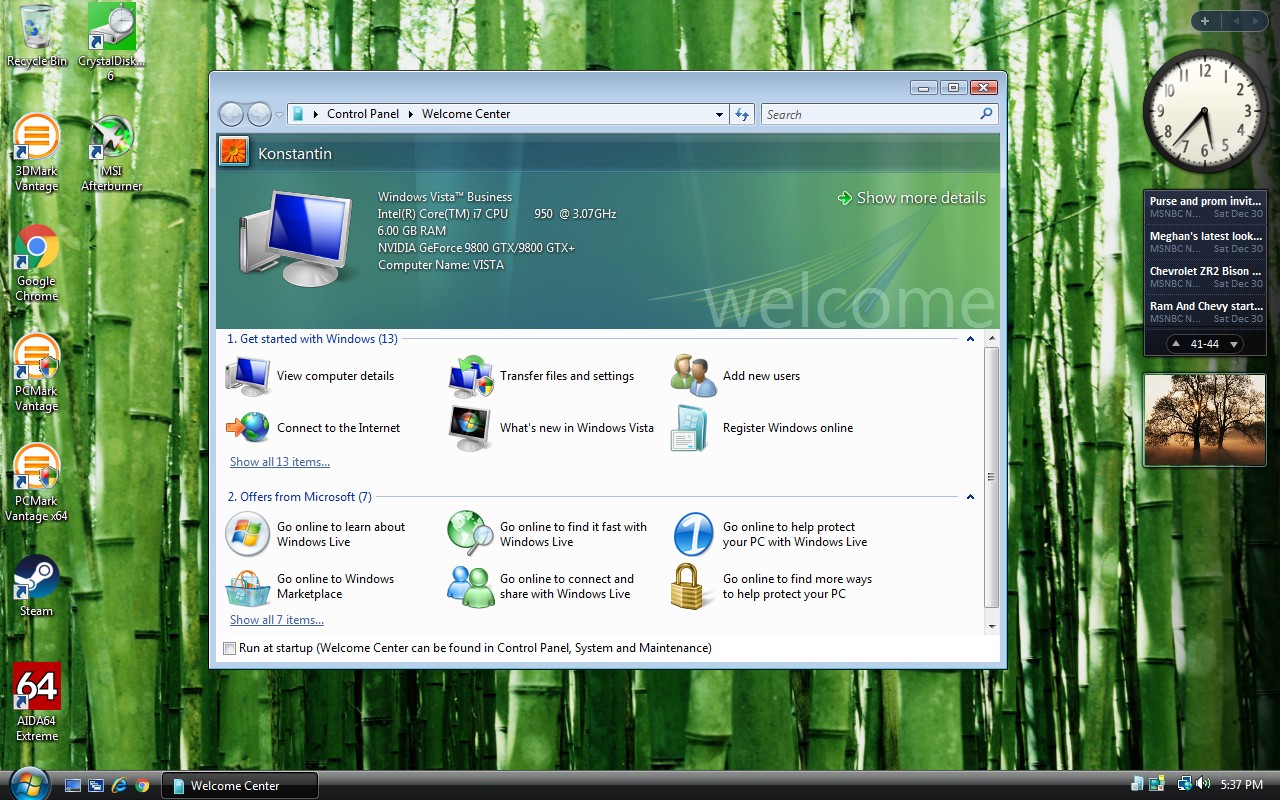Screen dimensions: 1280x800
Task: Click the magnifier icon in the Search box
Action: click(x=986, y=114)
